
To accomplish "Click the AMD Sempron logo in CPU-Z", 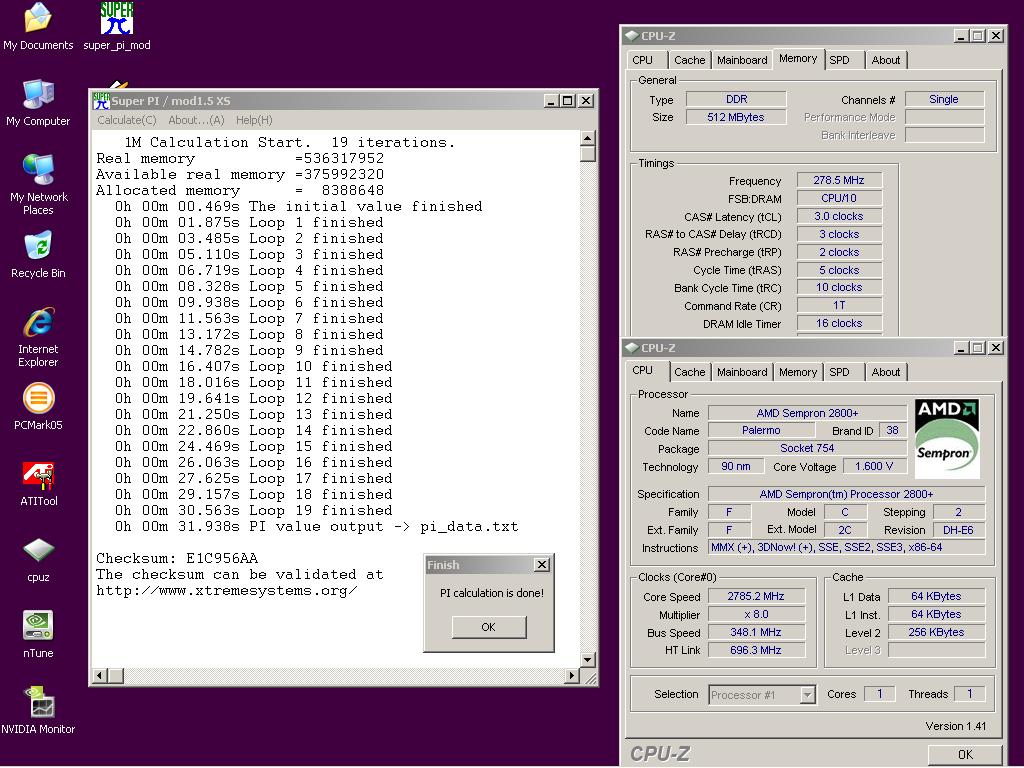I will (946, 438).
